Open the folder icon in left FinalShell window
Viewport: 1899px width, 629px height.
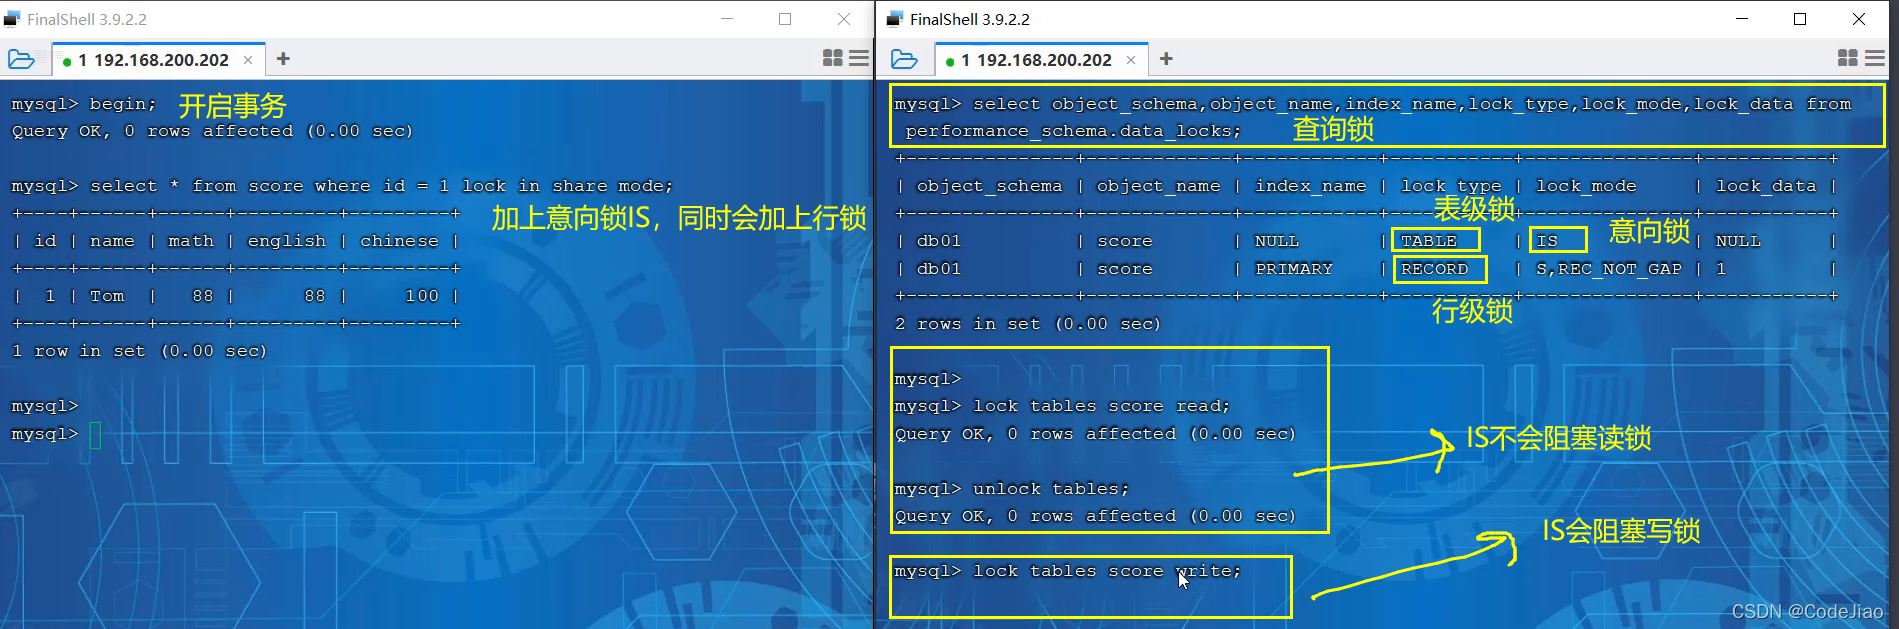[x=21, y=59]
